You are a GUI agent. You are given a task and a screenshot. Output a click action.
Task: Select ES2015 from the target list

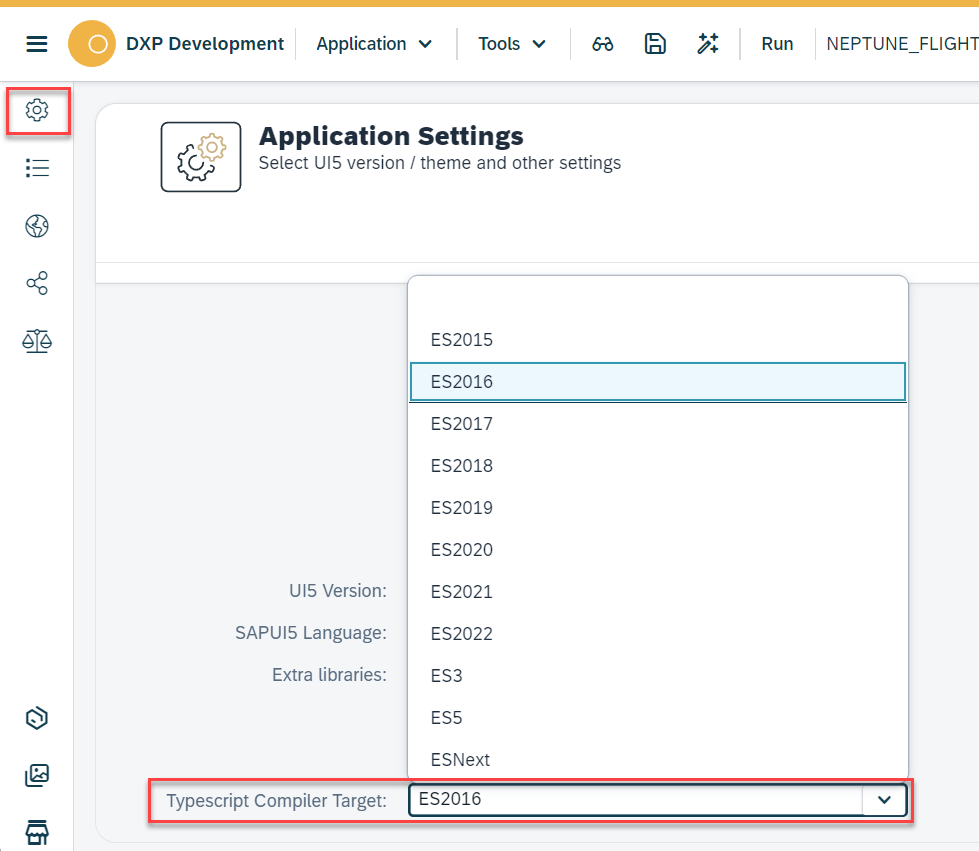657,340
